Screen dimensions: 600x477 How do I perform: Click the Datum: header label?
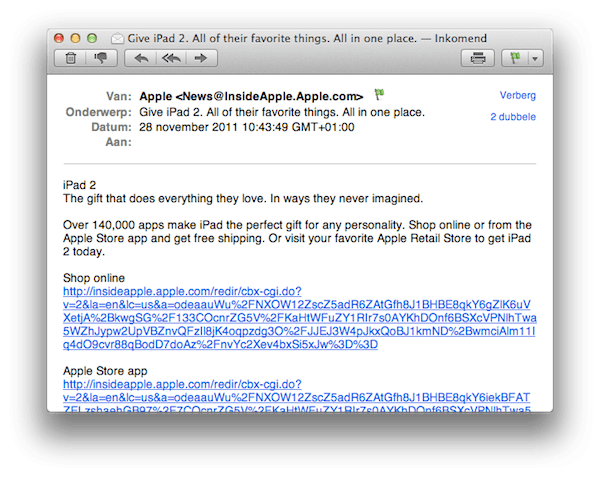[x=111, y=127]
